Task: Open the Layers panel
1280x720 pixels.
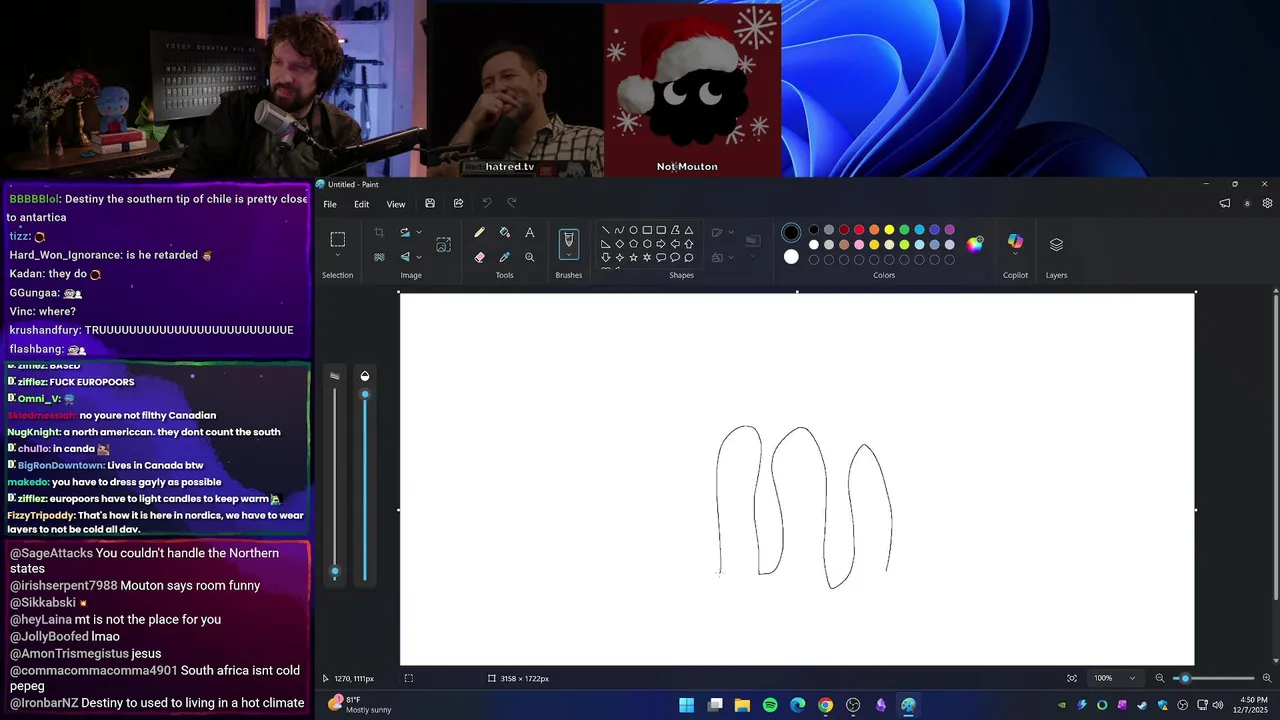Action: [x=1056, y=244]
